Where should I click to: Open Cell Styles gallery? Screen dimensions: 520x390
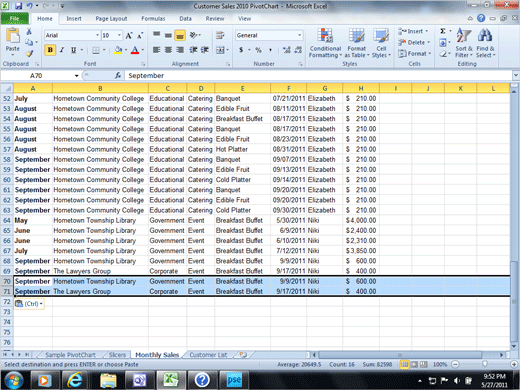(x=381, y=43)
